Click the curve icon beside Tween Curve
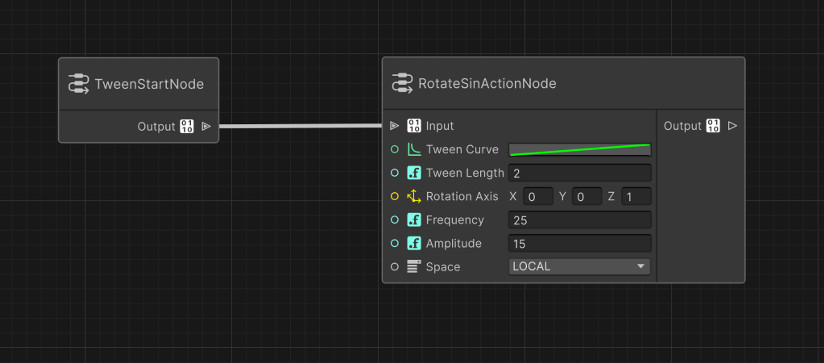The width and height of the screenshot is (824, 363). coord(414,150)
